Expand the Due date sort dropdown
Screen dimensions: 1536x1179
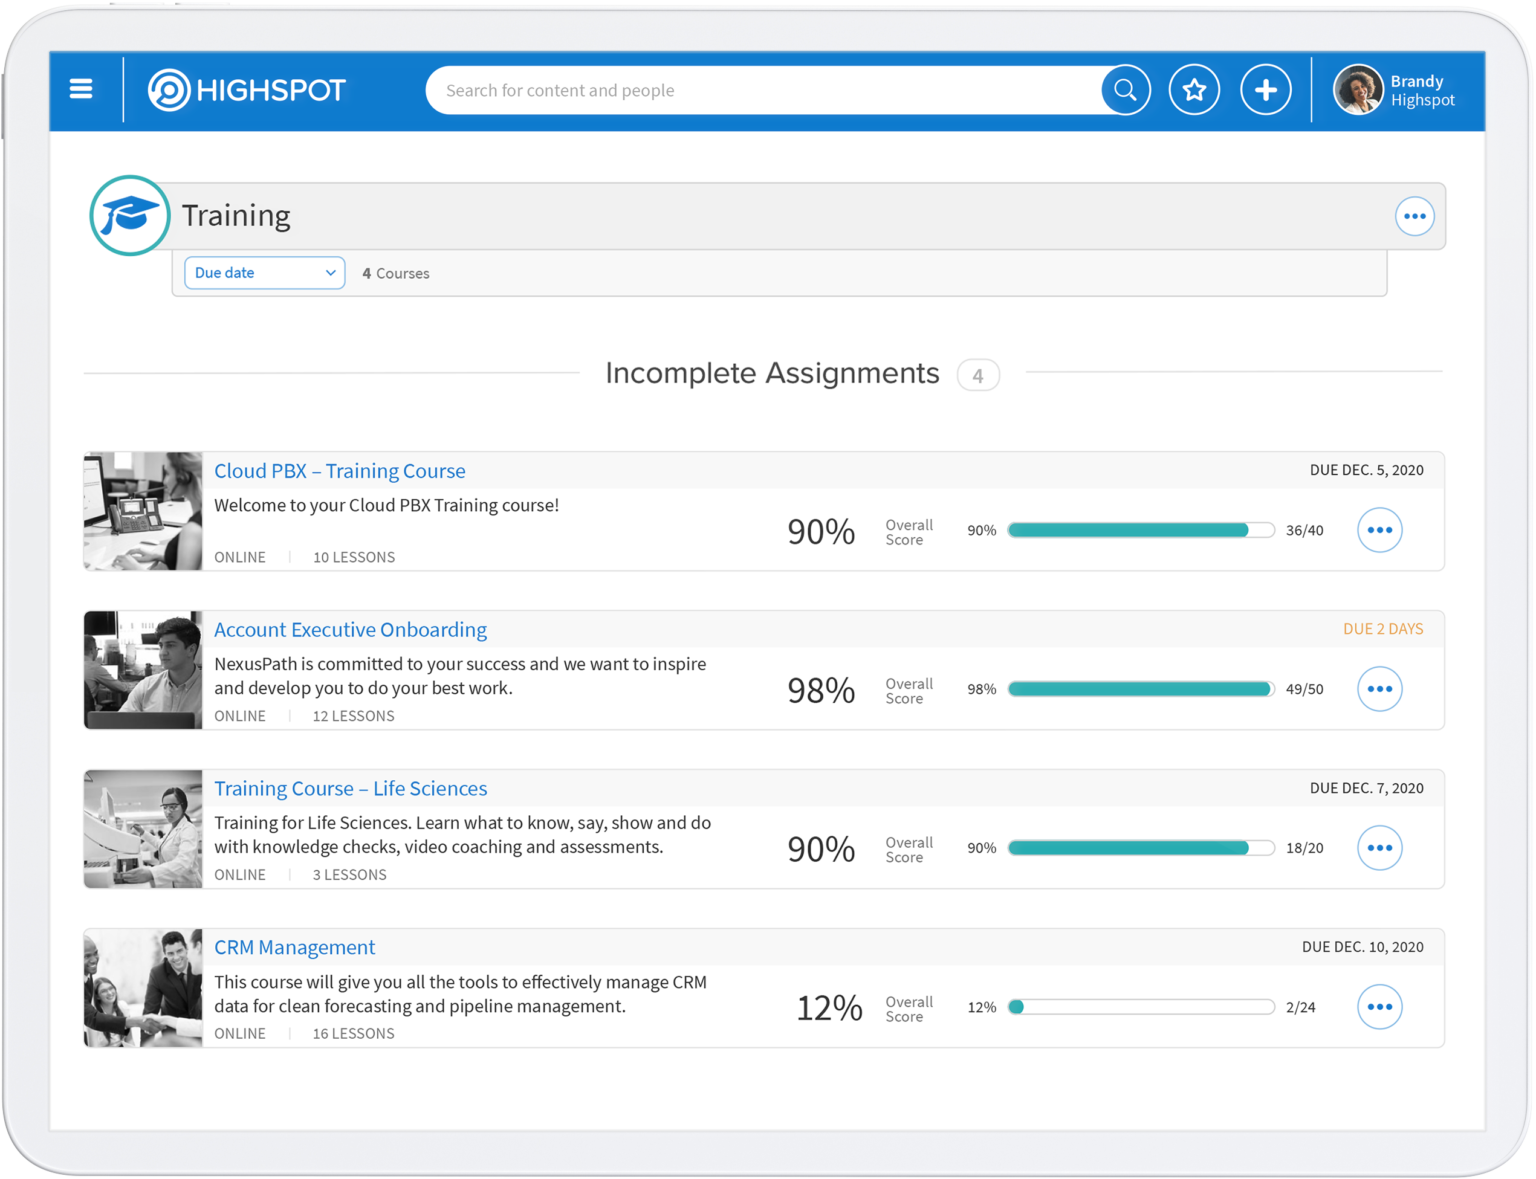tap(265, 273)
